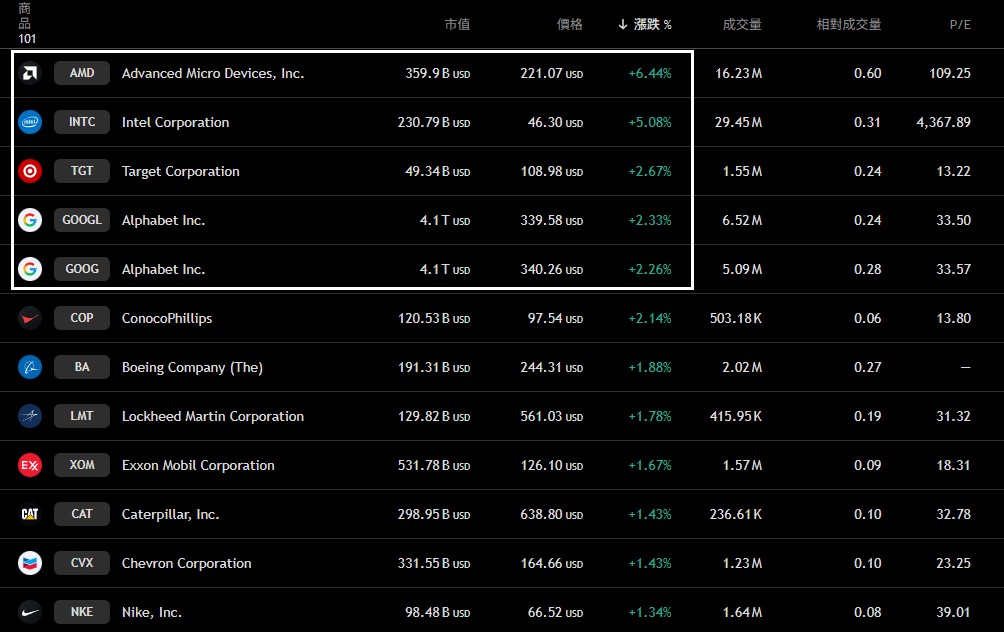Screen dimensions: 1004x632
Task: Click the ConocoPhillips logo icon
Action: pyautogui.click(x=30, y=318)
